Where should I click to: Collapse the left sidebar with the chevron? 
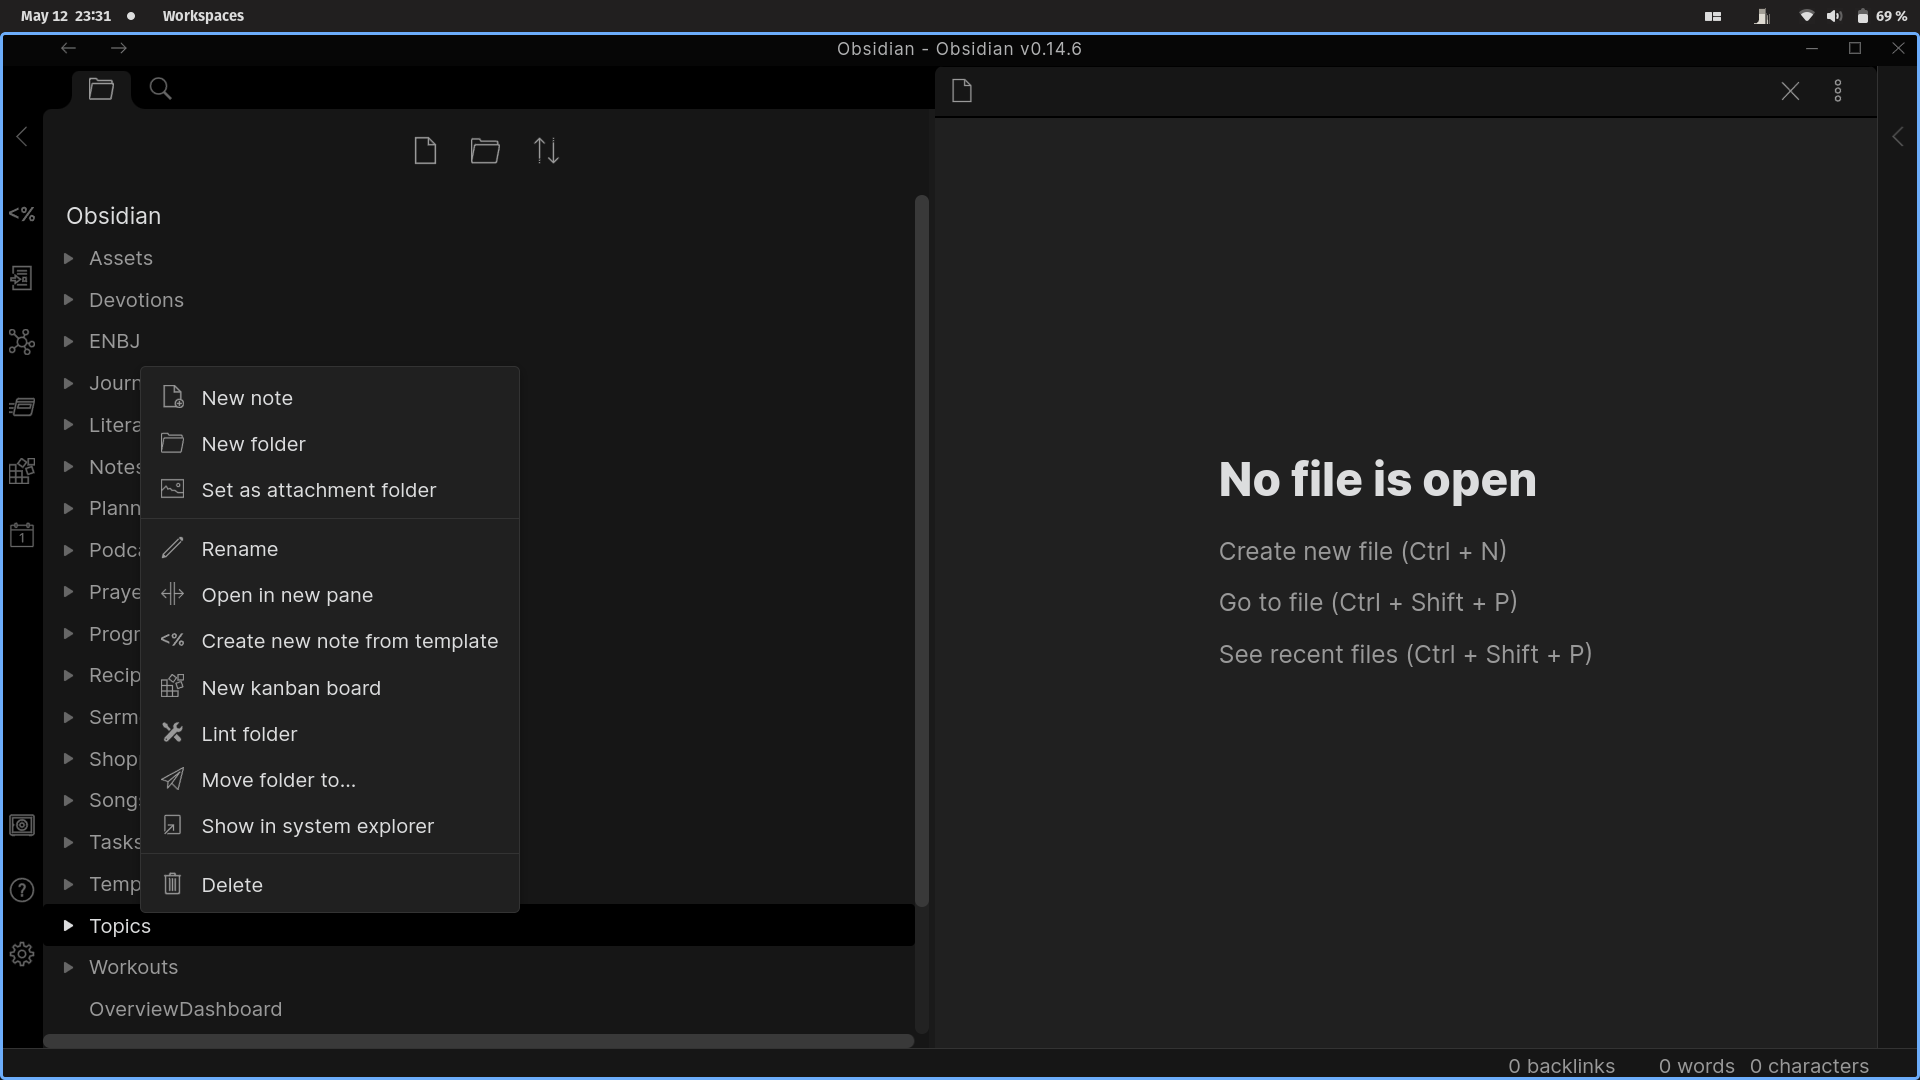(22, 137)
